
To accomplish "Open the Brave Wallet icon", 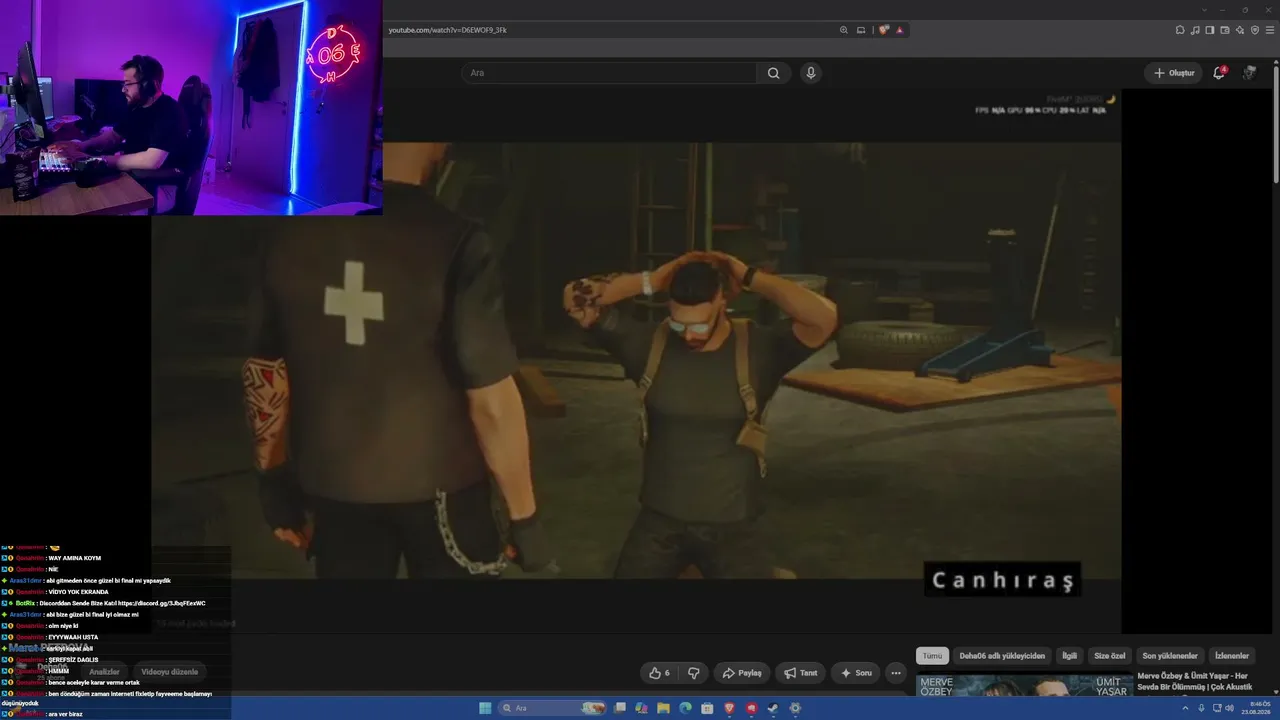I will tap(1225, 30).
